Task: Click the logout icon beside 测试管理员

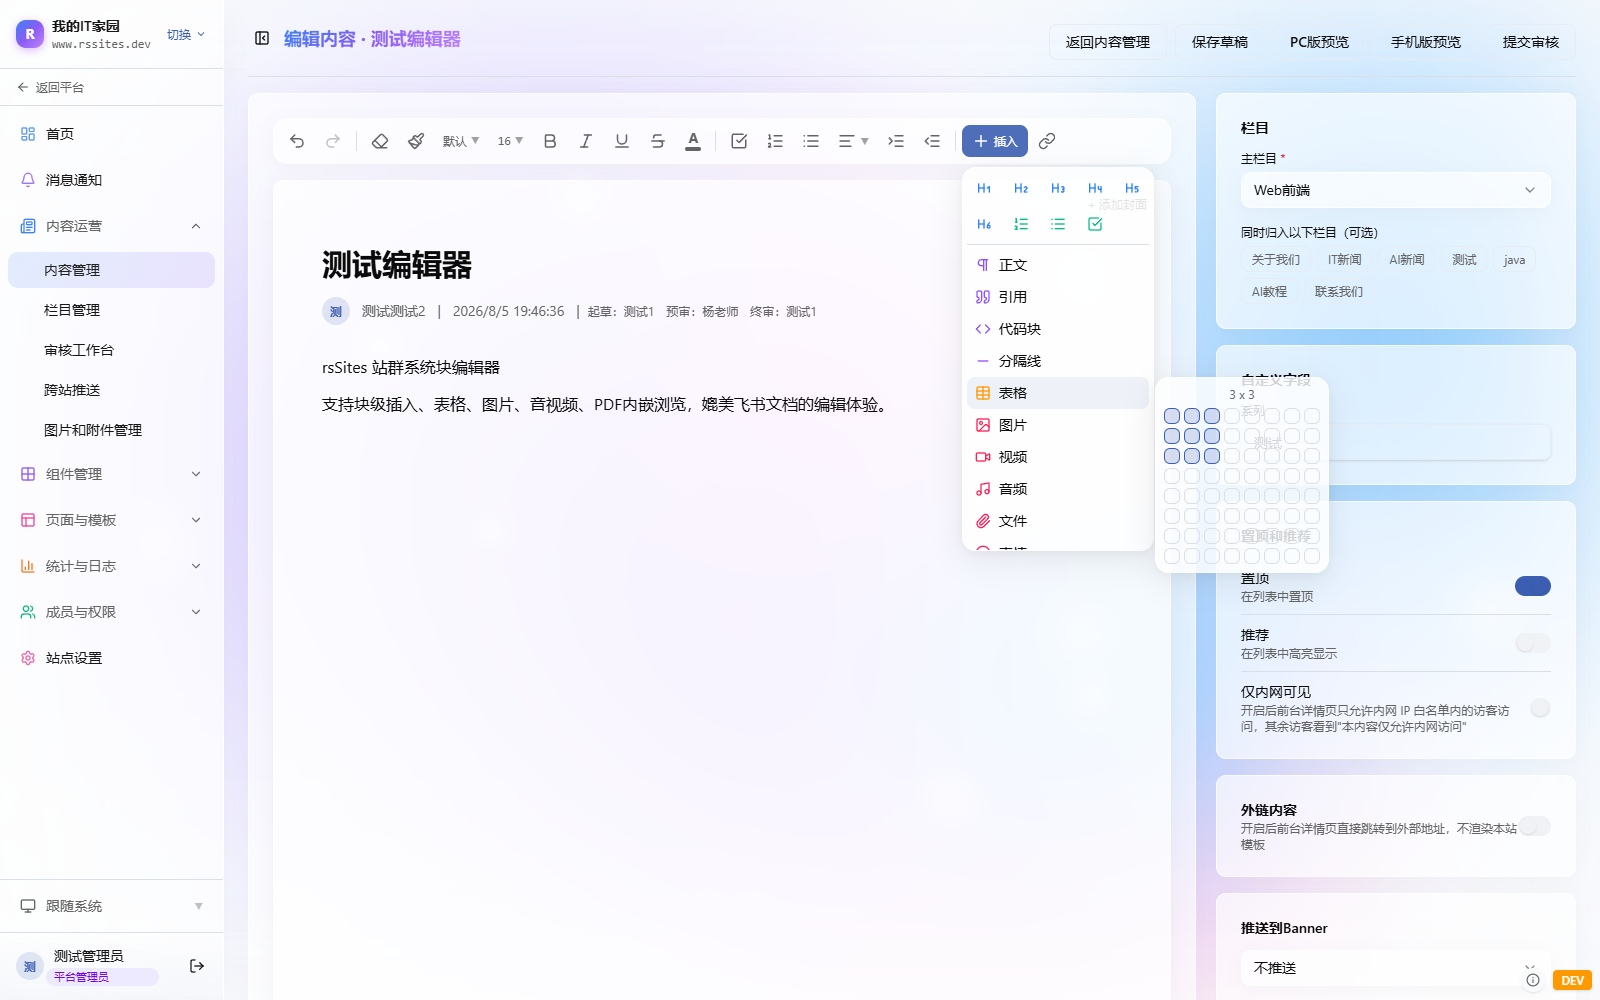Action: (x=197, y=966)
